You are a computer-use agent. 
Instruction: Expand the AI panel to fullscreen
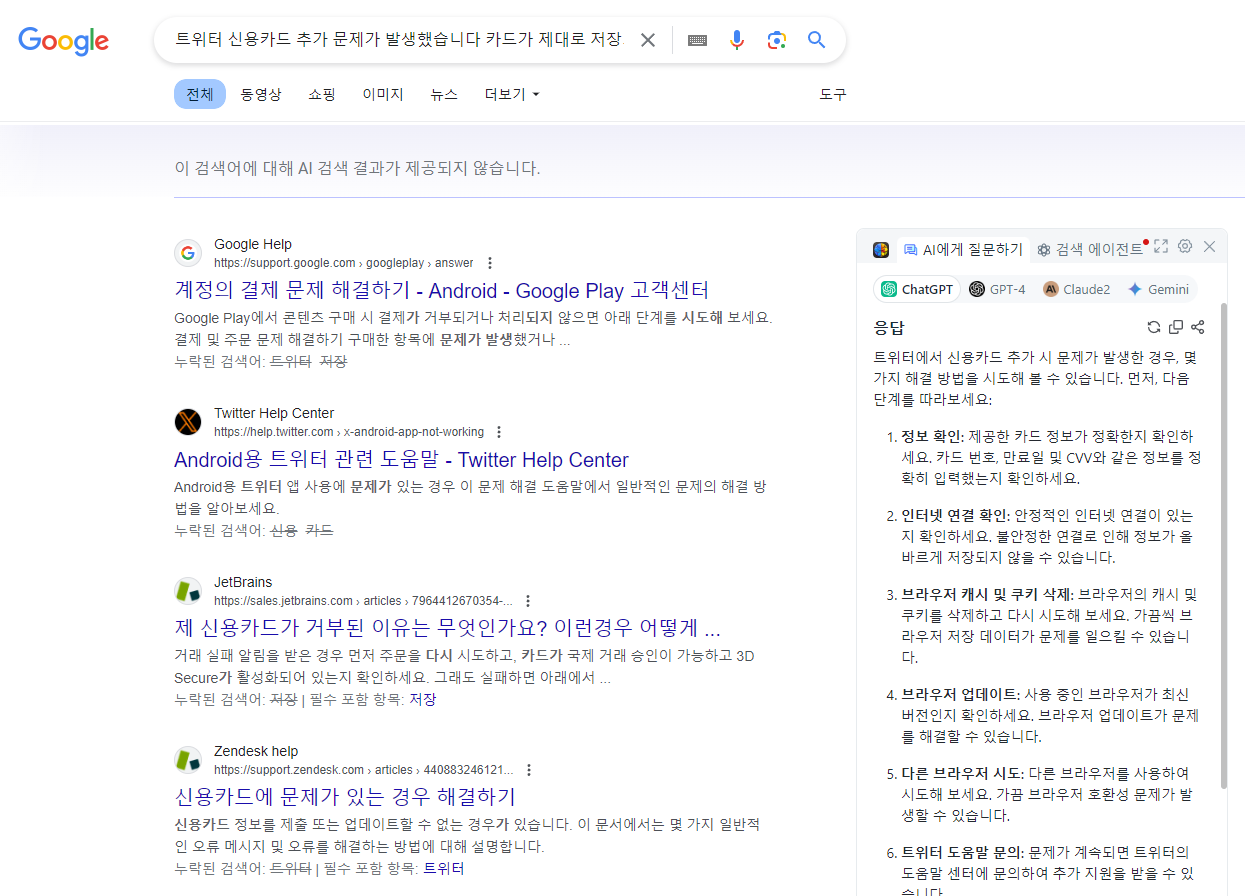[1161, 246]
